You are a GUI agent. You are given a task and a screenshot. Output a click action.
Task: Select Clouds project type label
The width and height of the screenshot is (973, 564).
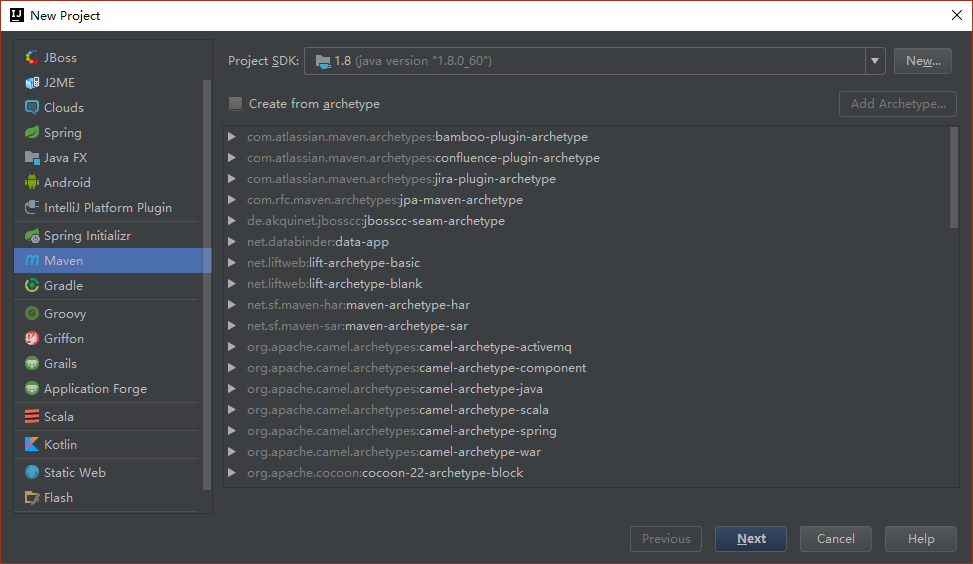pyautogui.click(x=63, y=107)
